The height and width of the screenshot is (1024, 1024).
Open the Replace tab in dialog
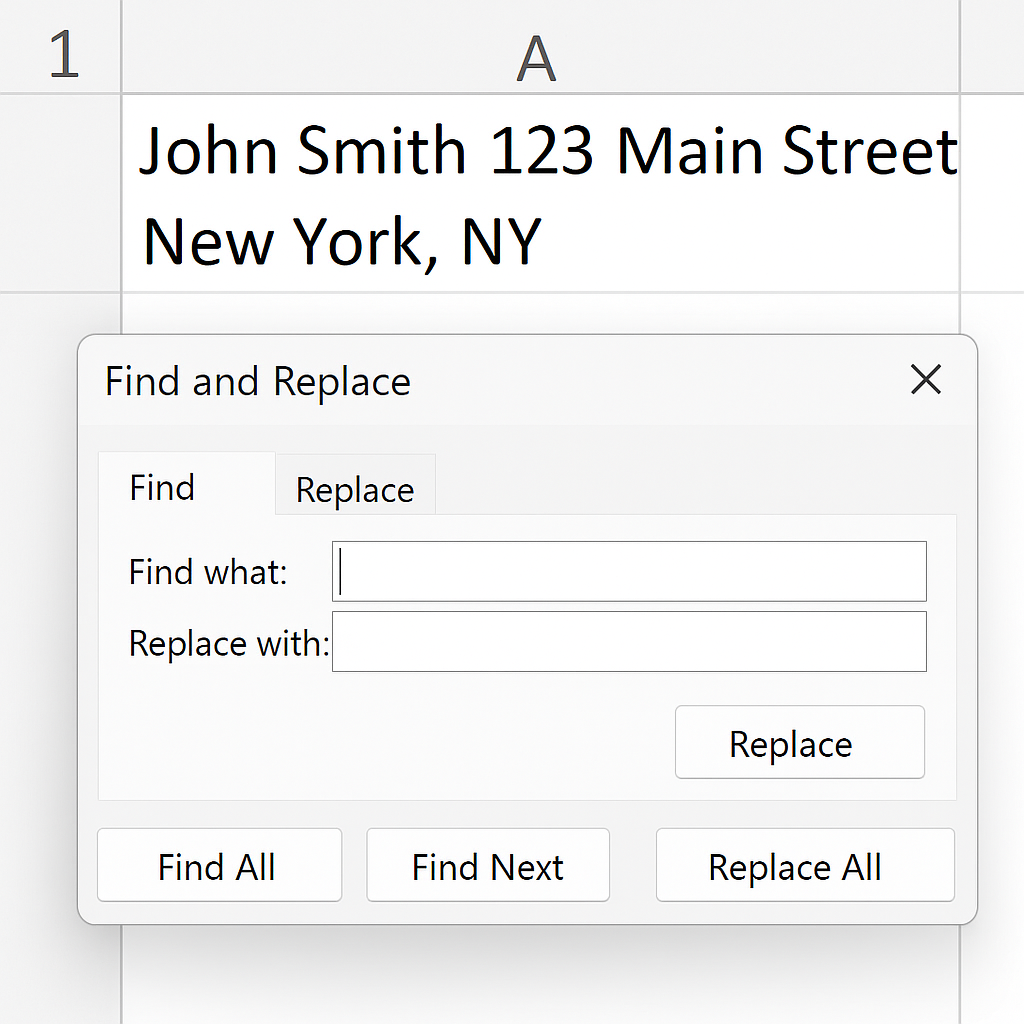tap(355, 490)
